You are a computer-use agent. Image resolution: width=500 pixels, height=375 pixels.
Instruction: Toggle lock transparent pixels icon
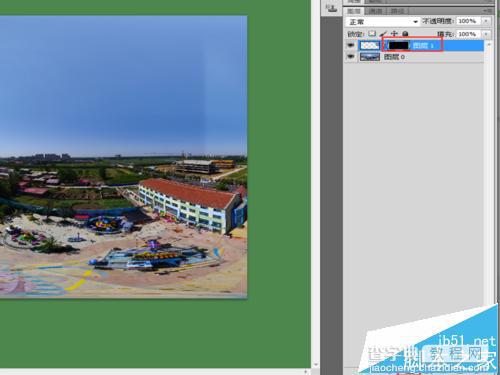click(x=372, y=34)
